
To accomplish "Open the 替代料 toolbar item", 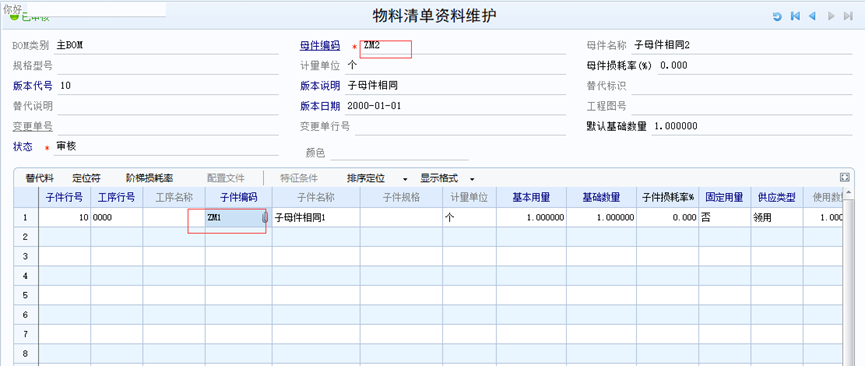I will 39,178.
